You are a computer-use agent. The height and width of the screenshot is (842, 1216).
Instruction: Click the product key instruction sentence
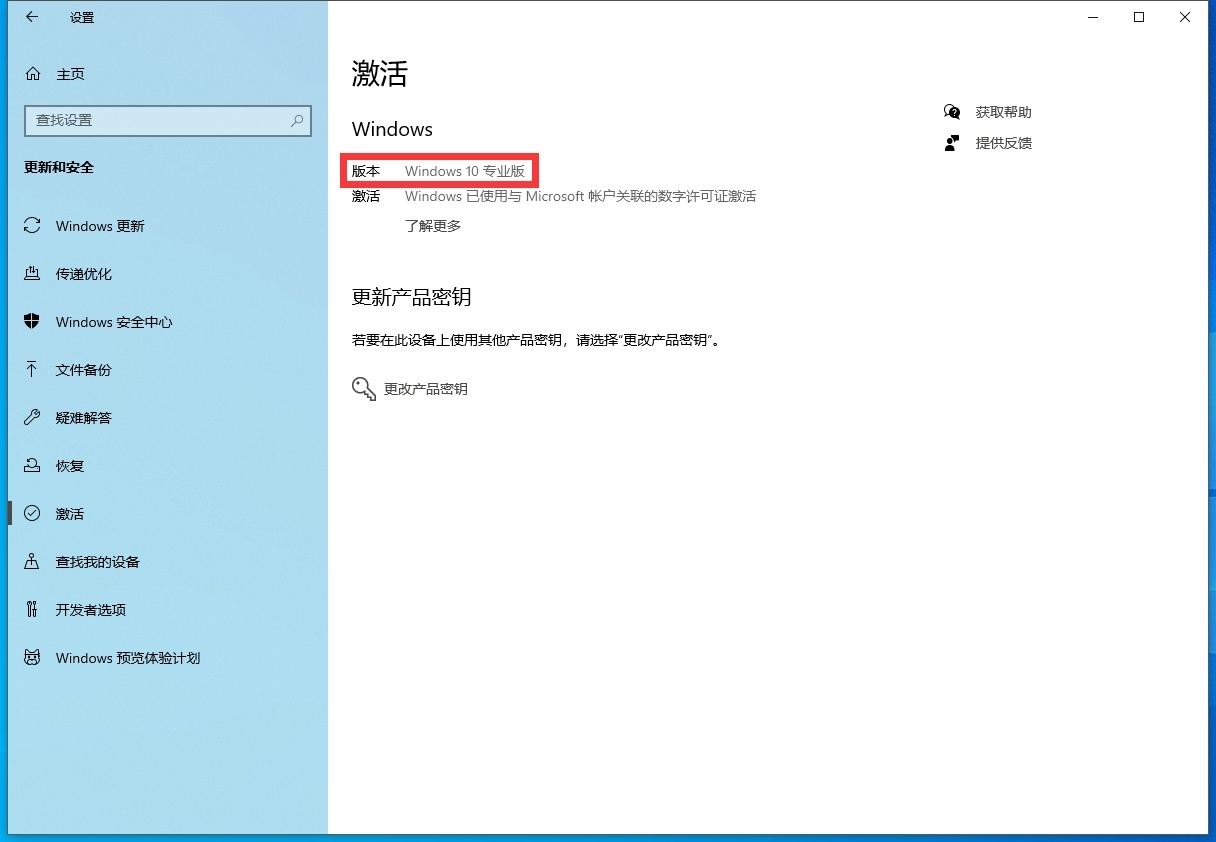click(537, 340)
